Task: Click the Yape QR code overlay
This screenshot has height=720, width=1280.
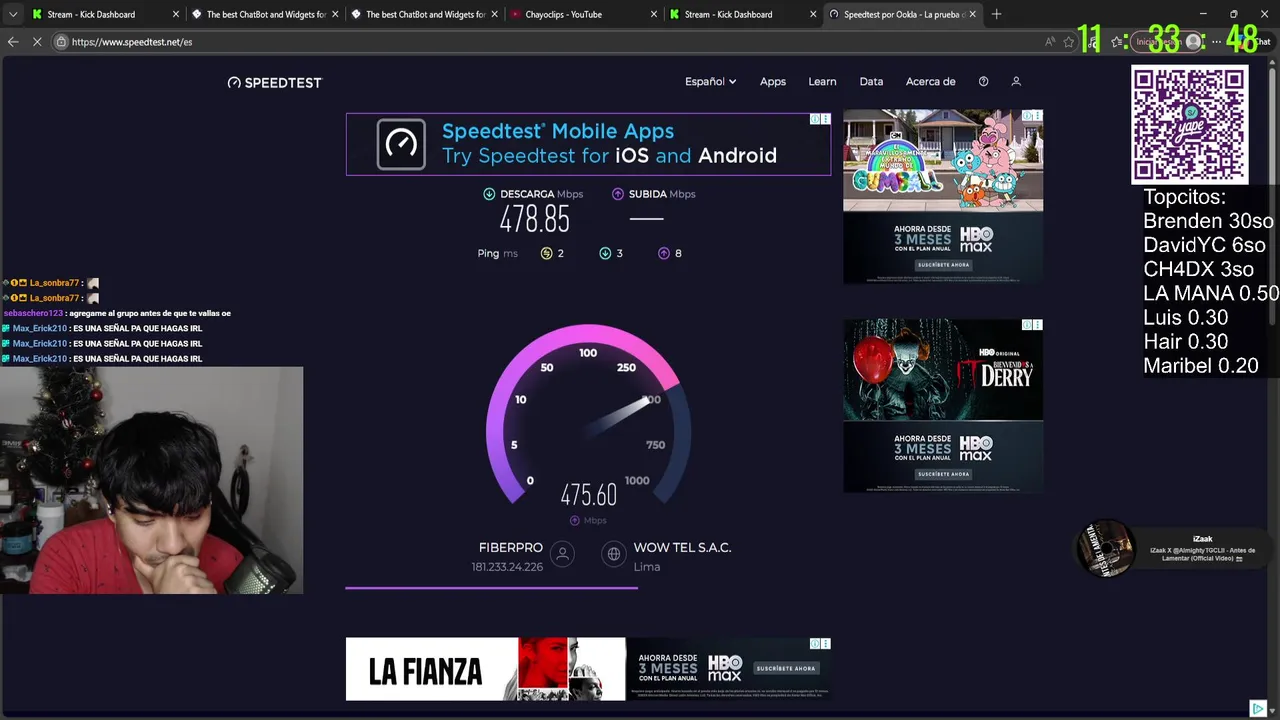Action: (1189, 125)
